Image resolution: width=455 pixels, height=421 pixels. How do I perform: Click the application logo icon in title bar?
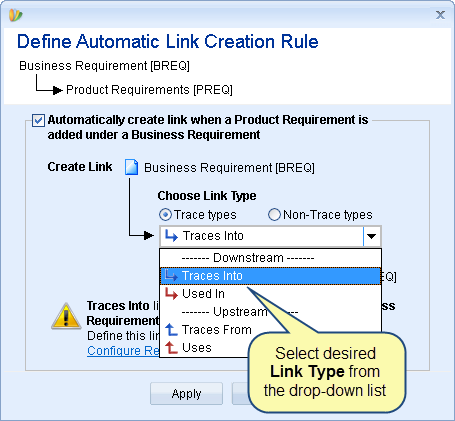(x=15, y=15)
